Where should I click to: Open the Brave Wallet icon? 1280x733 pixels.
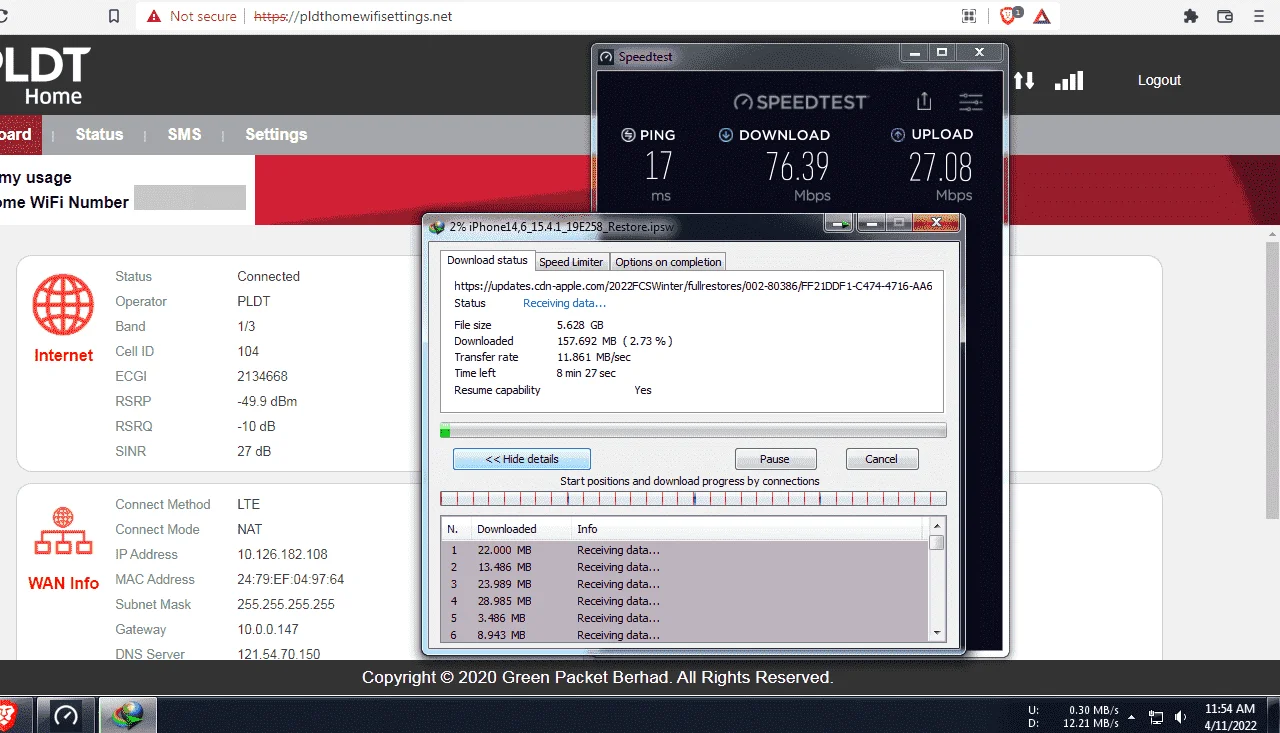click(x=1224, y=16)
